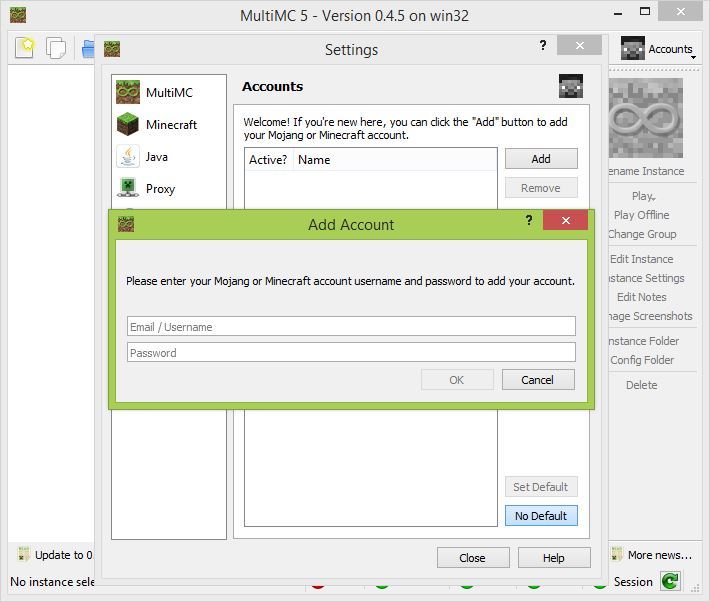Minimize the MultiMC main window
The height and width of the screenshot is (602, 710).
click(x=618, y=13)
